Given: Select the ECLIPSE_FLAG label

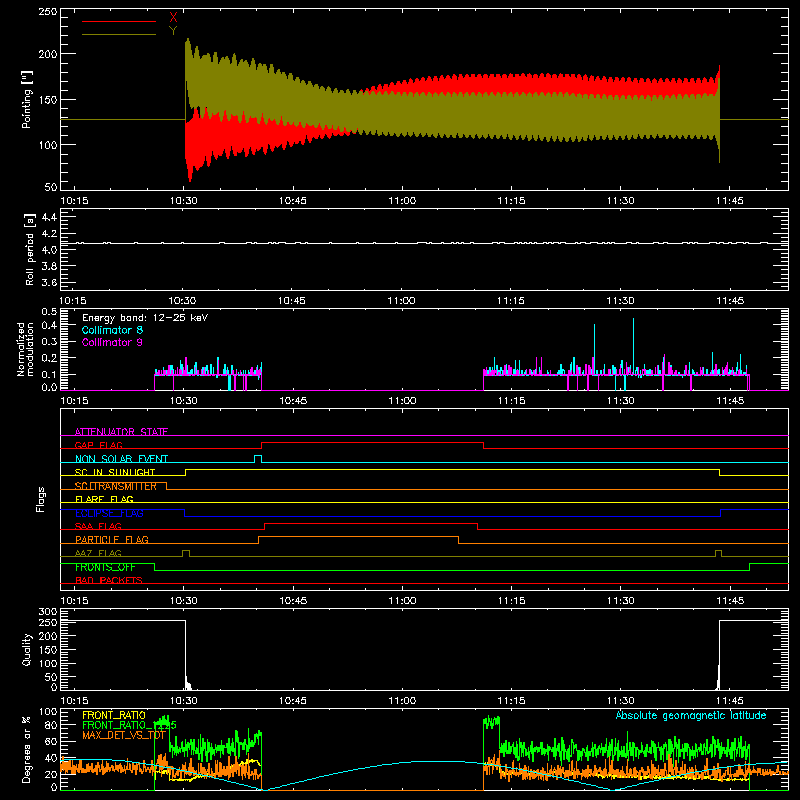Looking at the screenshot, I should 109,513.
